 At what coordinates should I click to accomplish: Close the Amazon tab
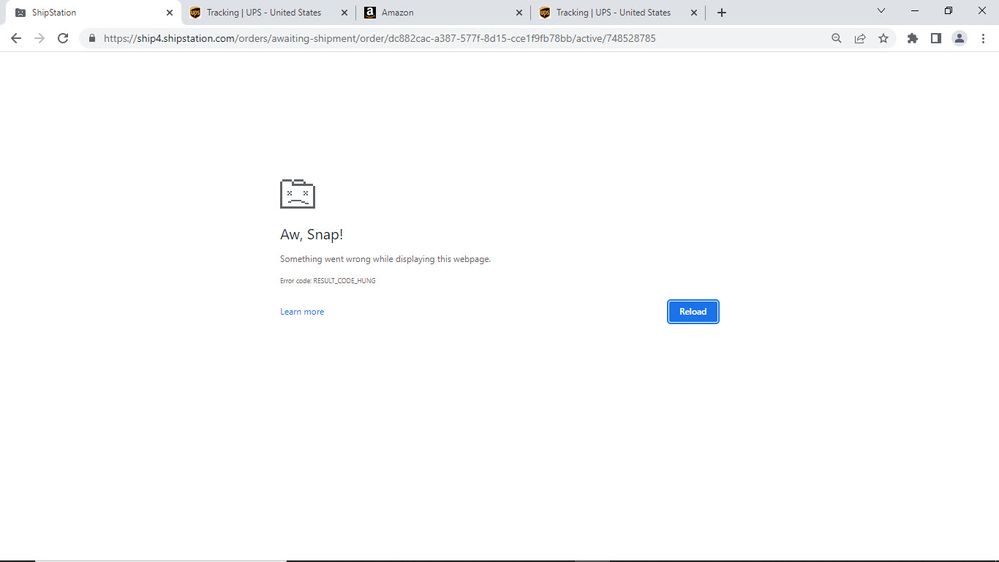[519, 13]
